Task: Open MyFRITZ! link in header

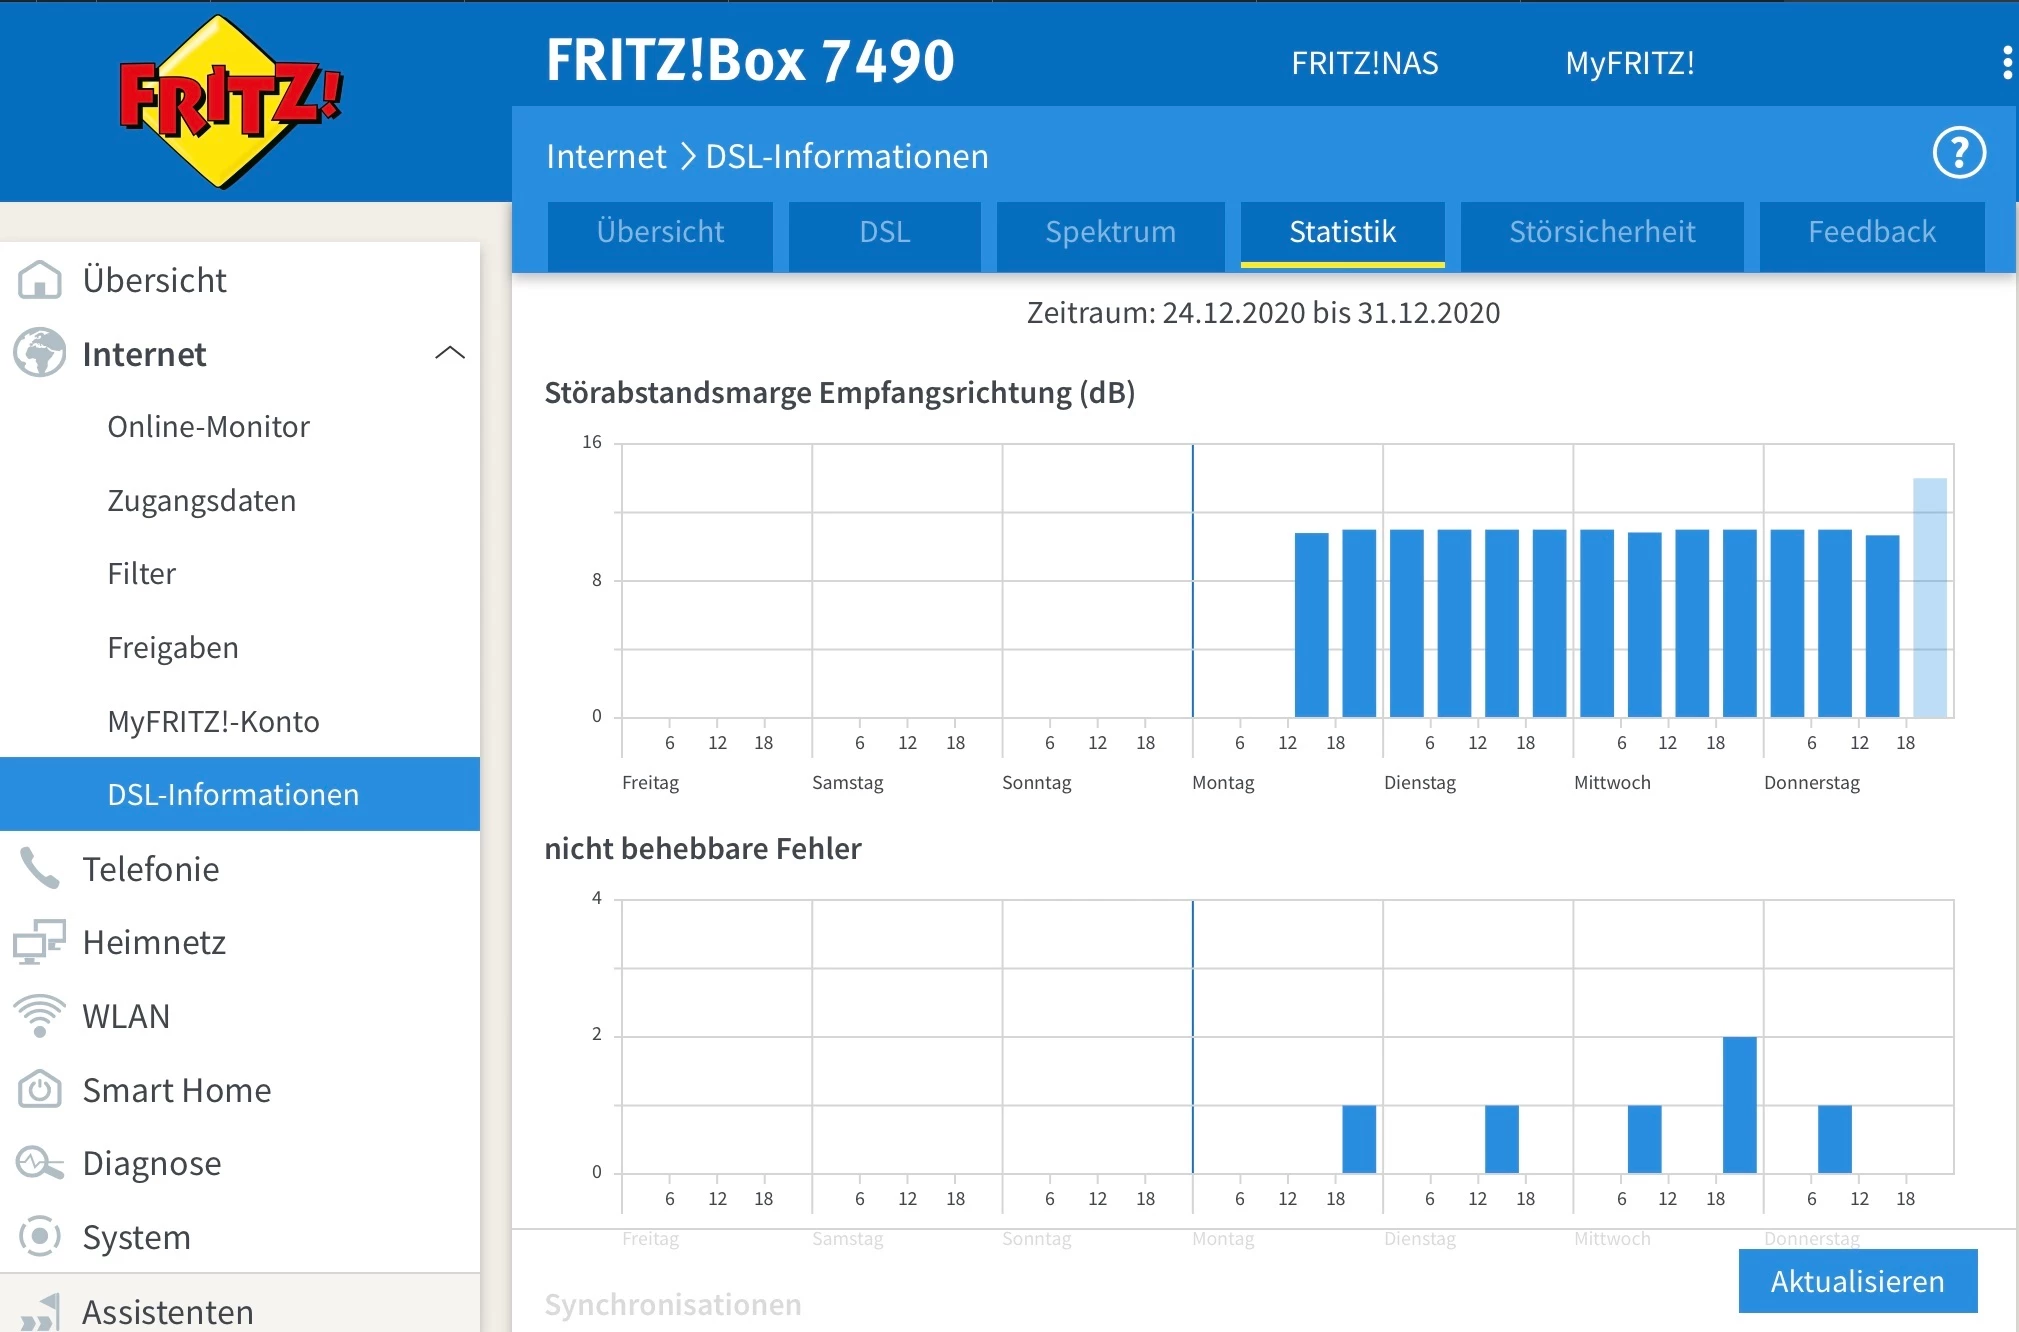Action: [1629, 63]
